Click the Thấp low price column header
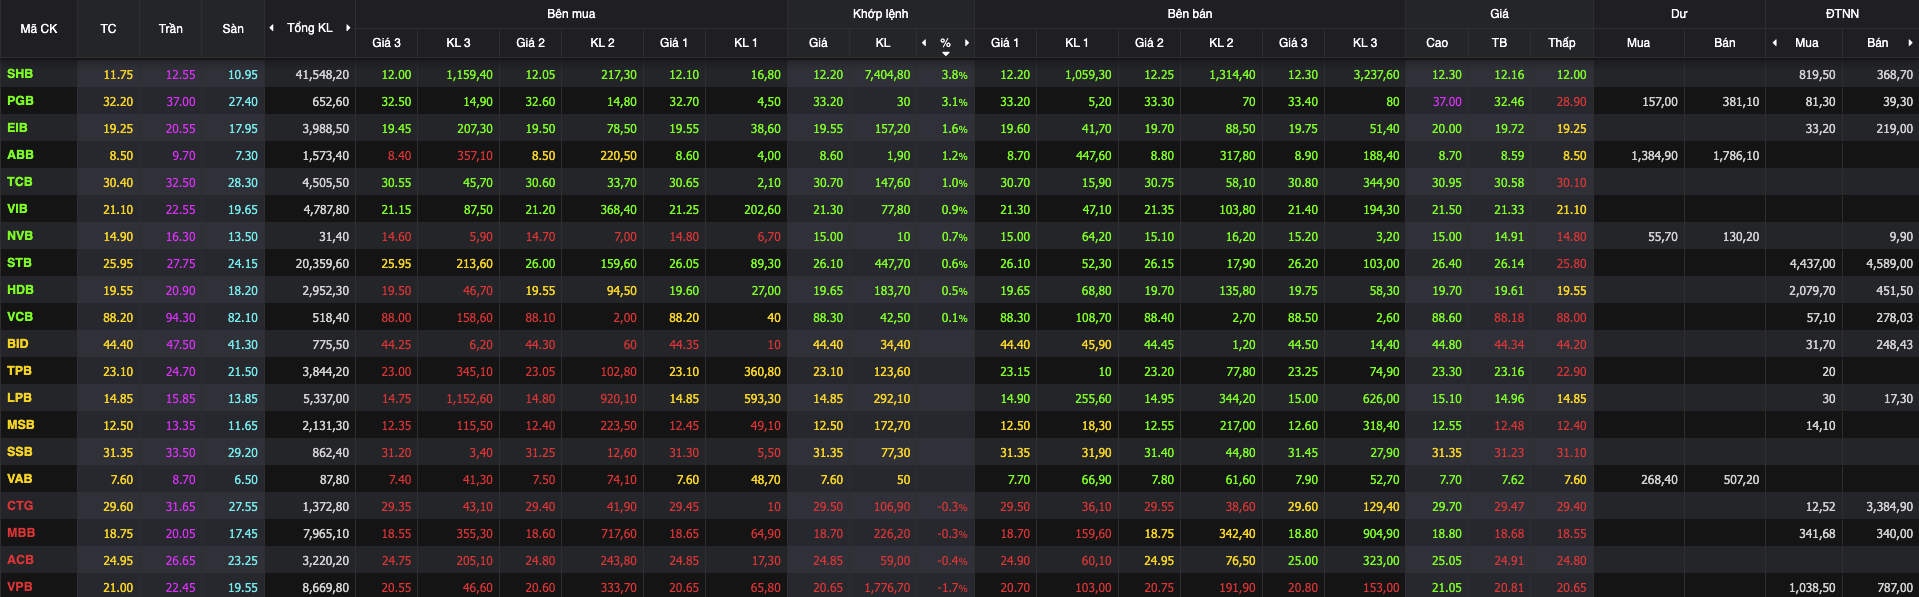The width and height of the screenshot is (1919, 597). [1562, 43]
